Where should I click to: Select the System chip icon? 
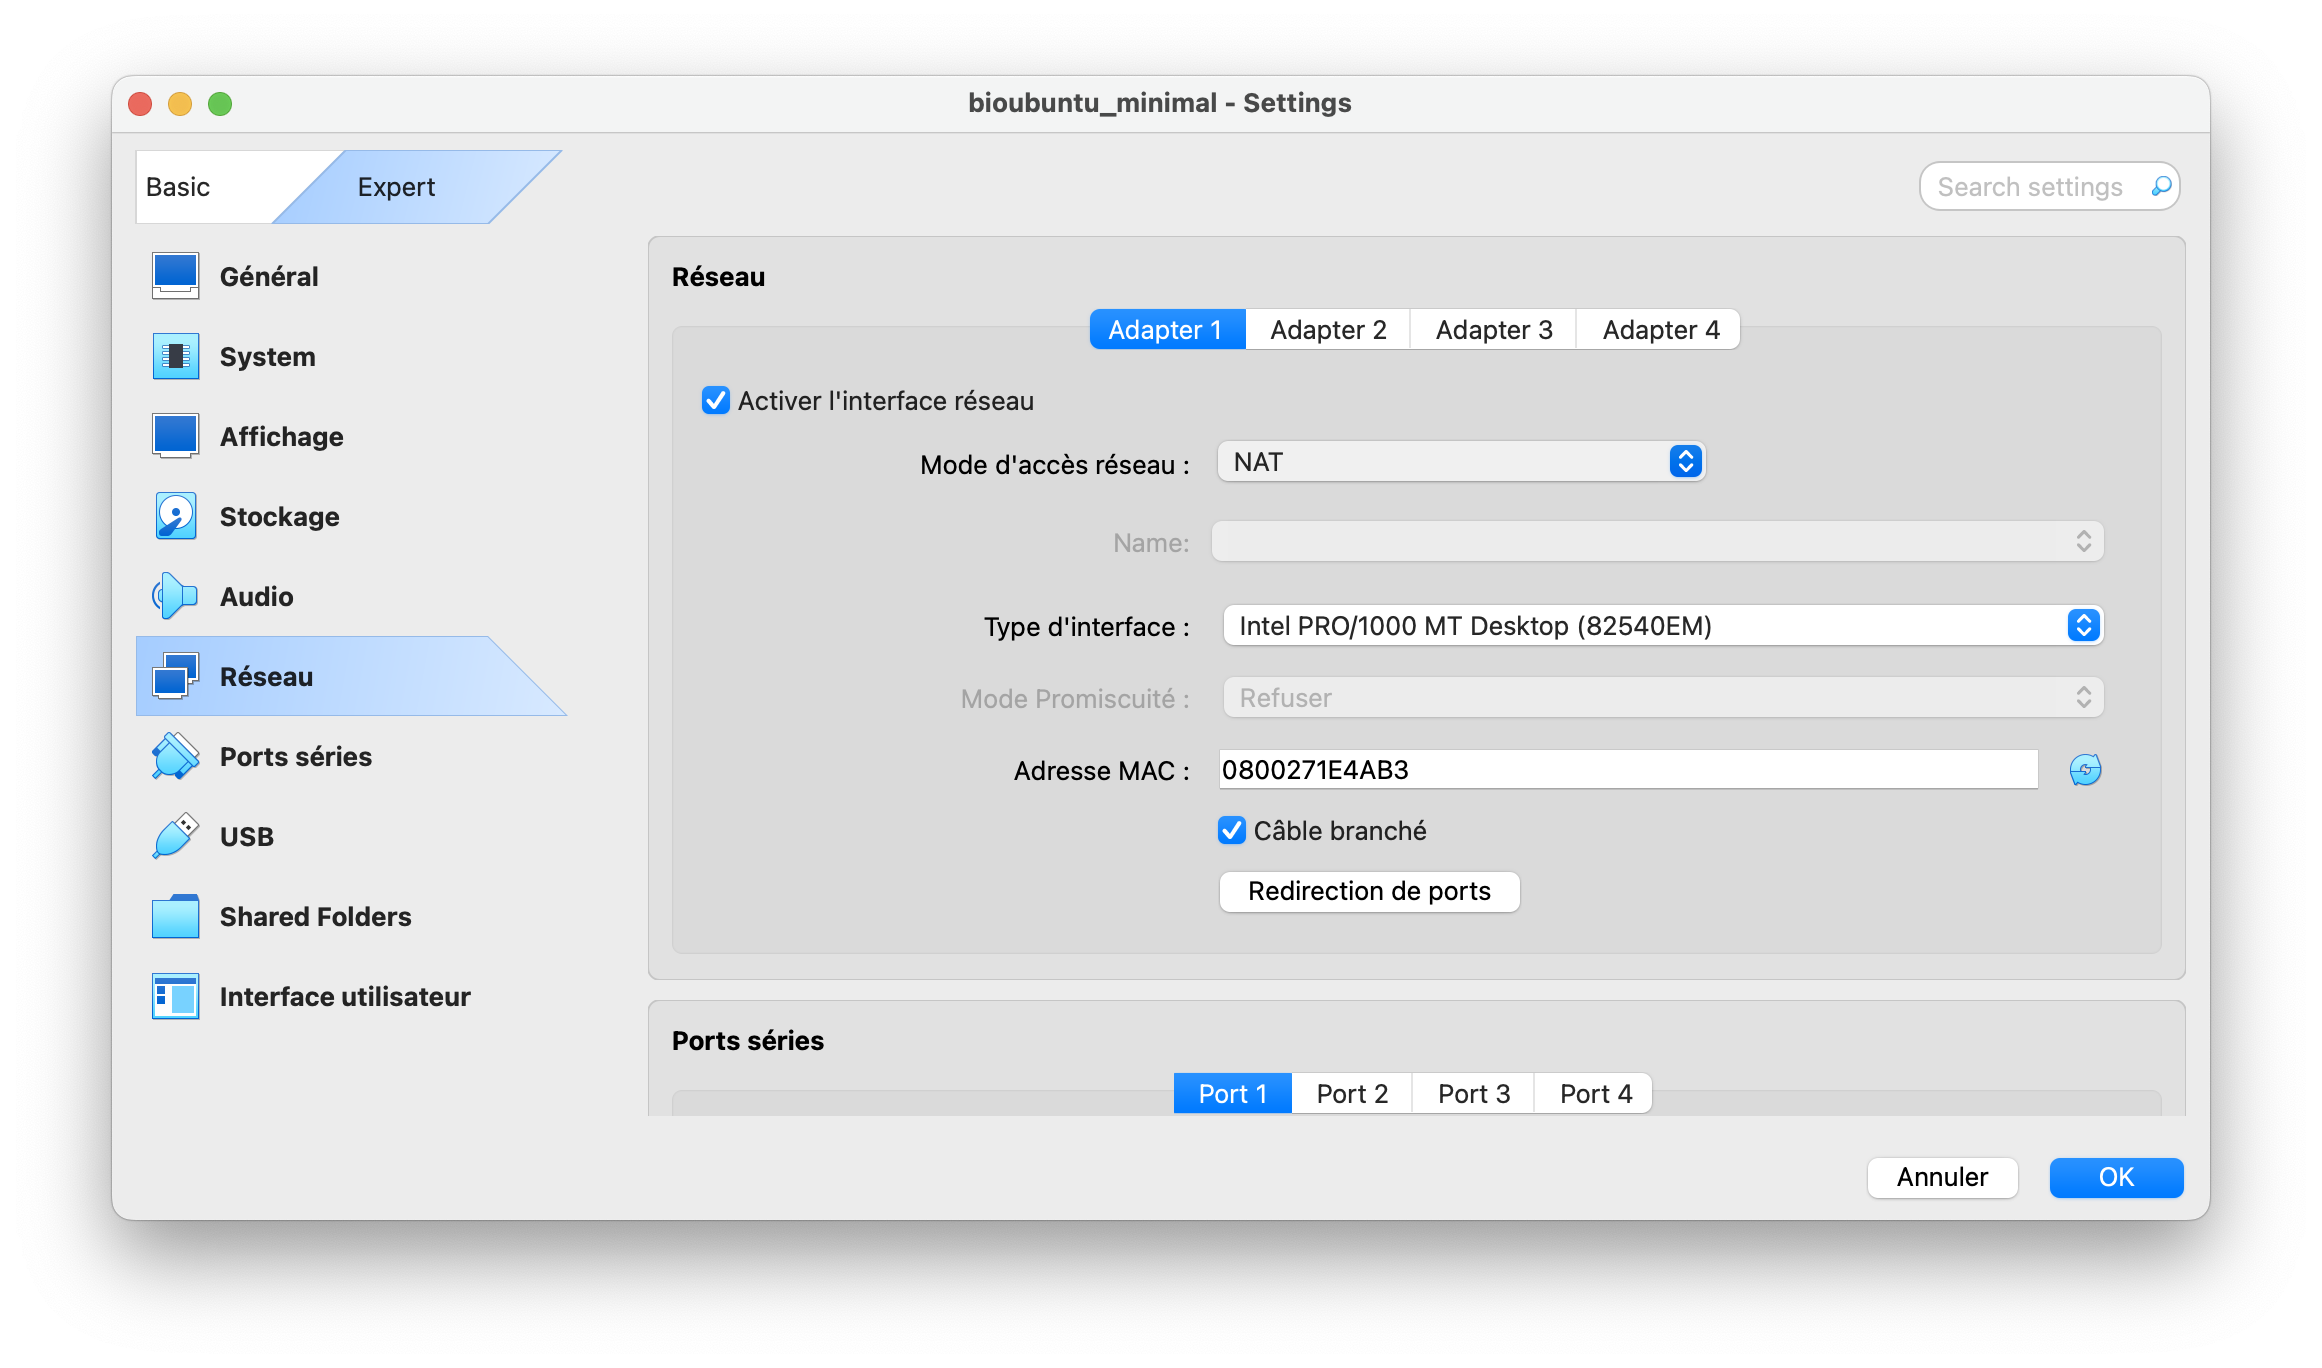click(x=175, y=356)
